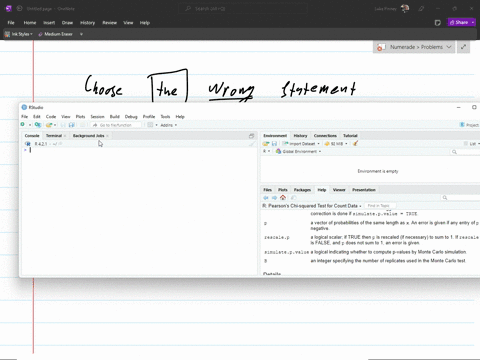Close the Background Jobs tab with its x
Viewport: 480px width, 360px height.
tap(107, 136)
